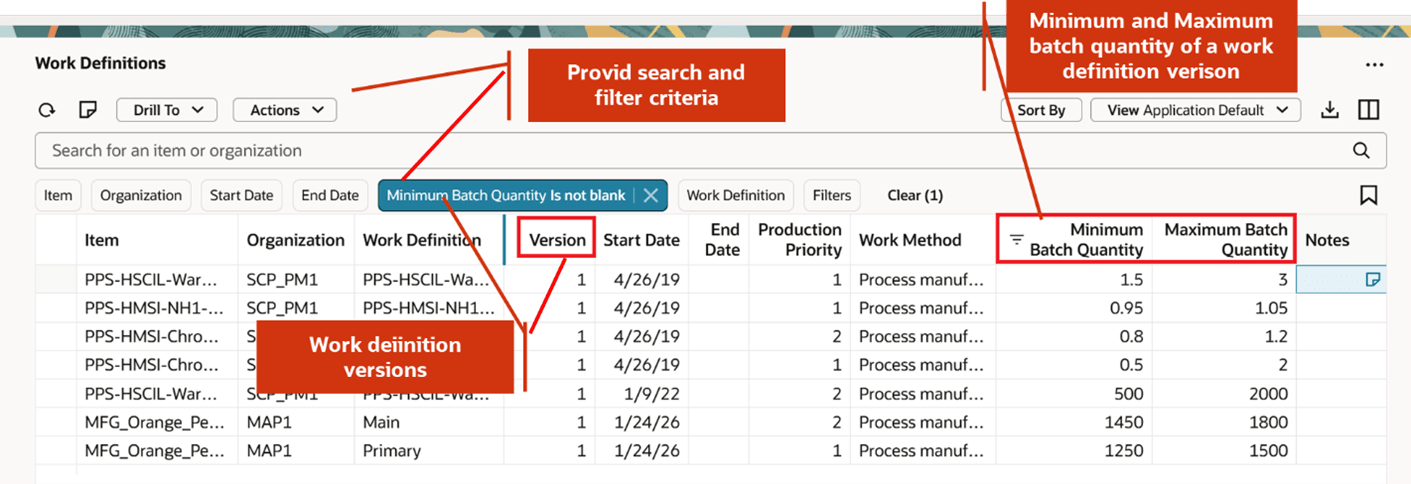This screenshot has width=1411, height=484.
Task: Open the note icon in first row Notes cell
Action: coord(1373,280)
